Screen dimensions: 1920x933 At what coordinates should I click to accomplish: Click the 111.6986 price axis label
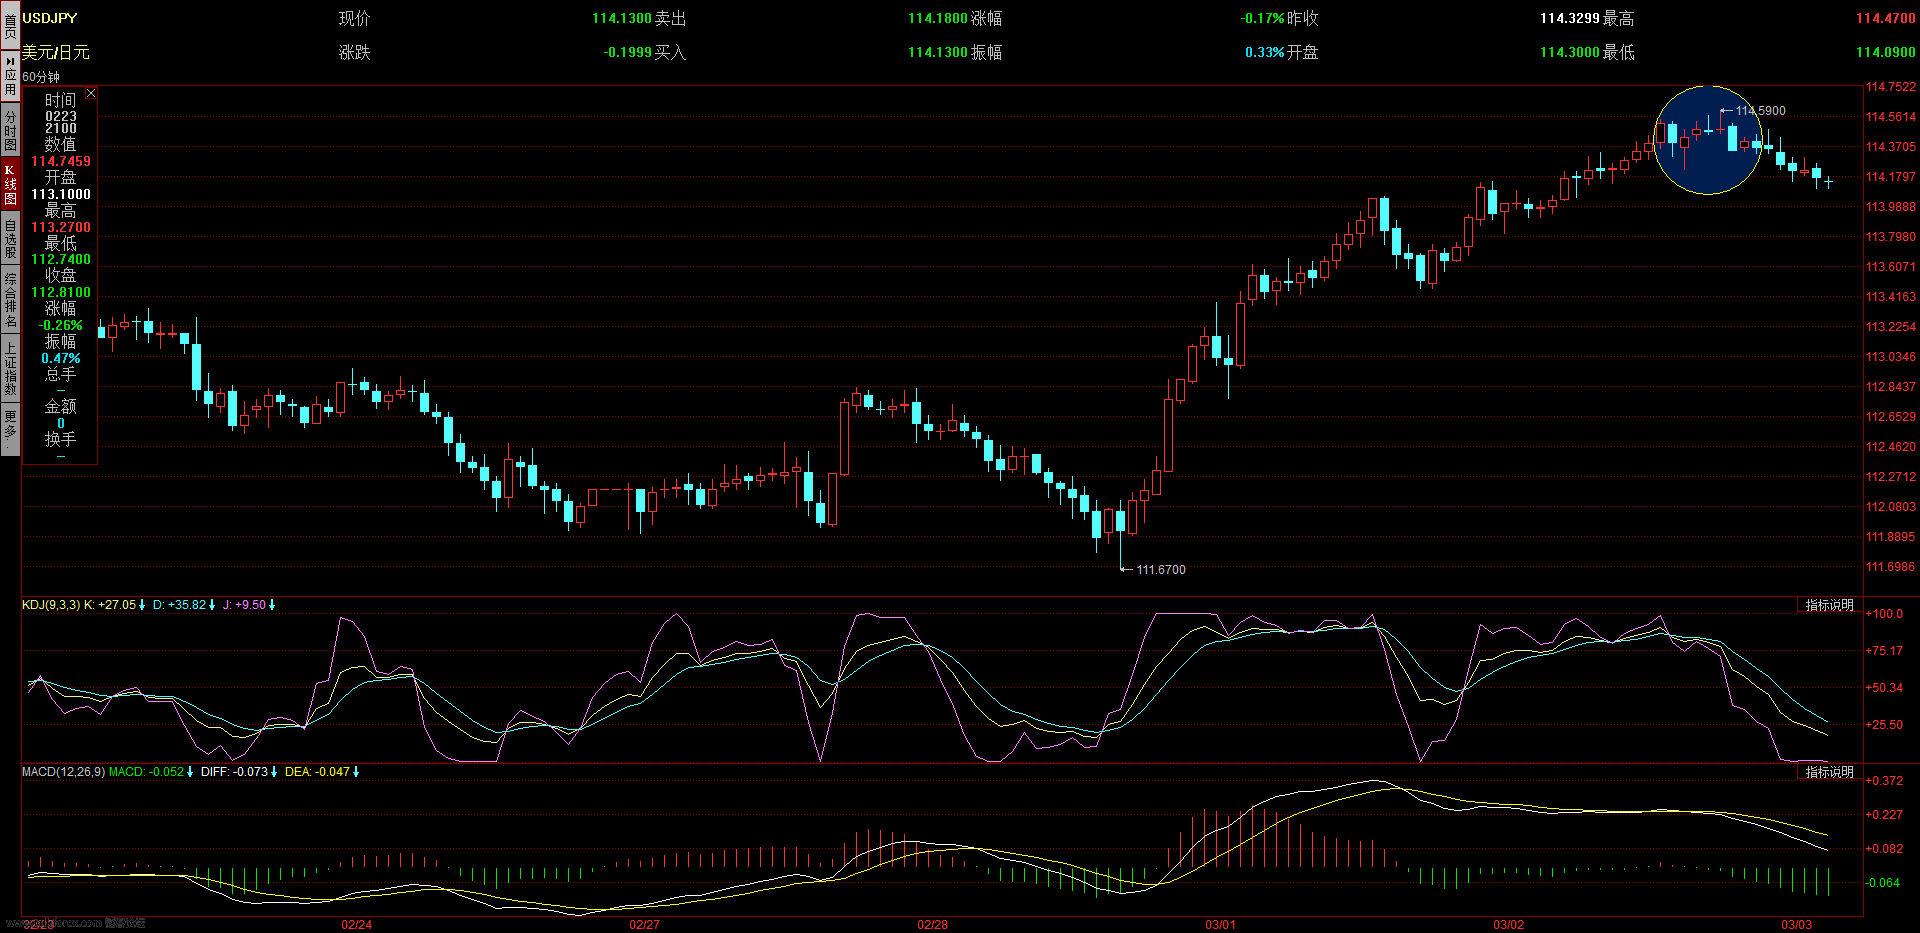1891,567
